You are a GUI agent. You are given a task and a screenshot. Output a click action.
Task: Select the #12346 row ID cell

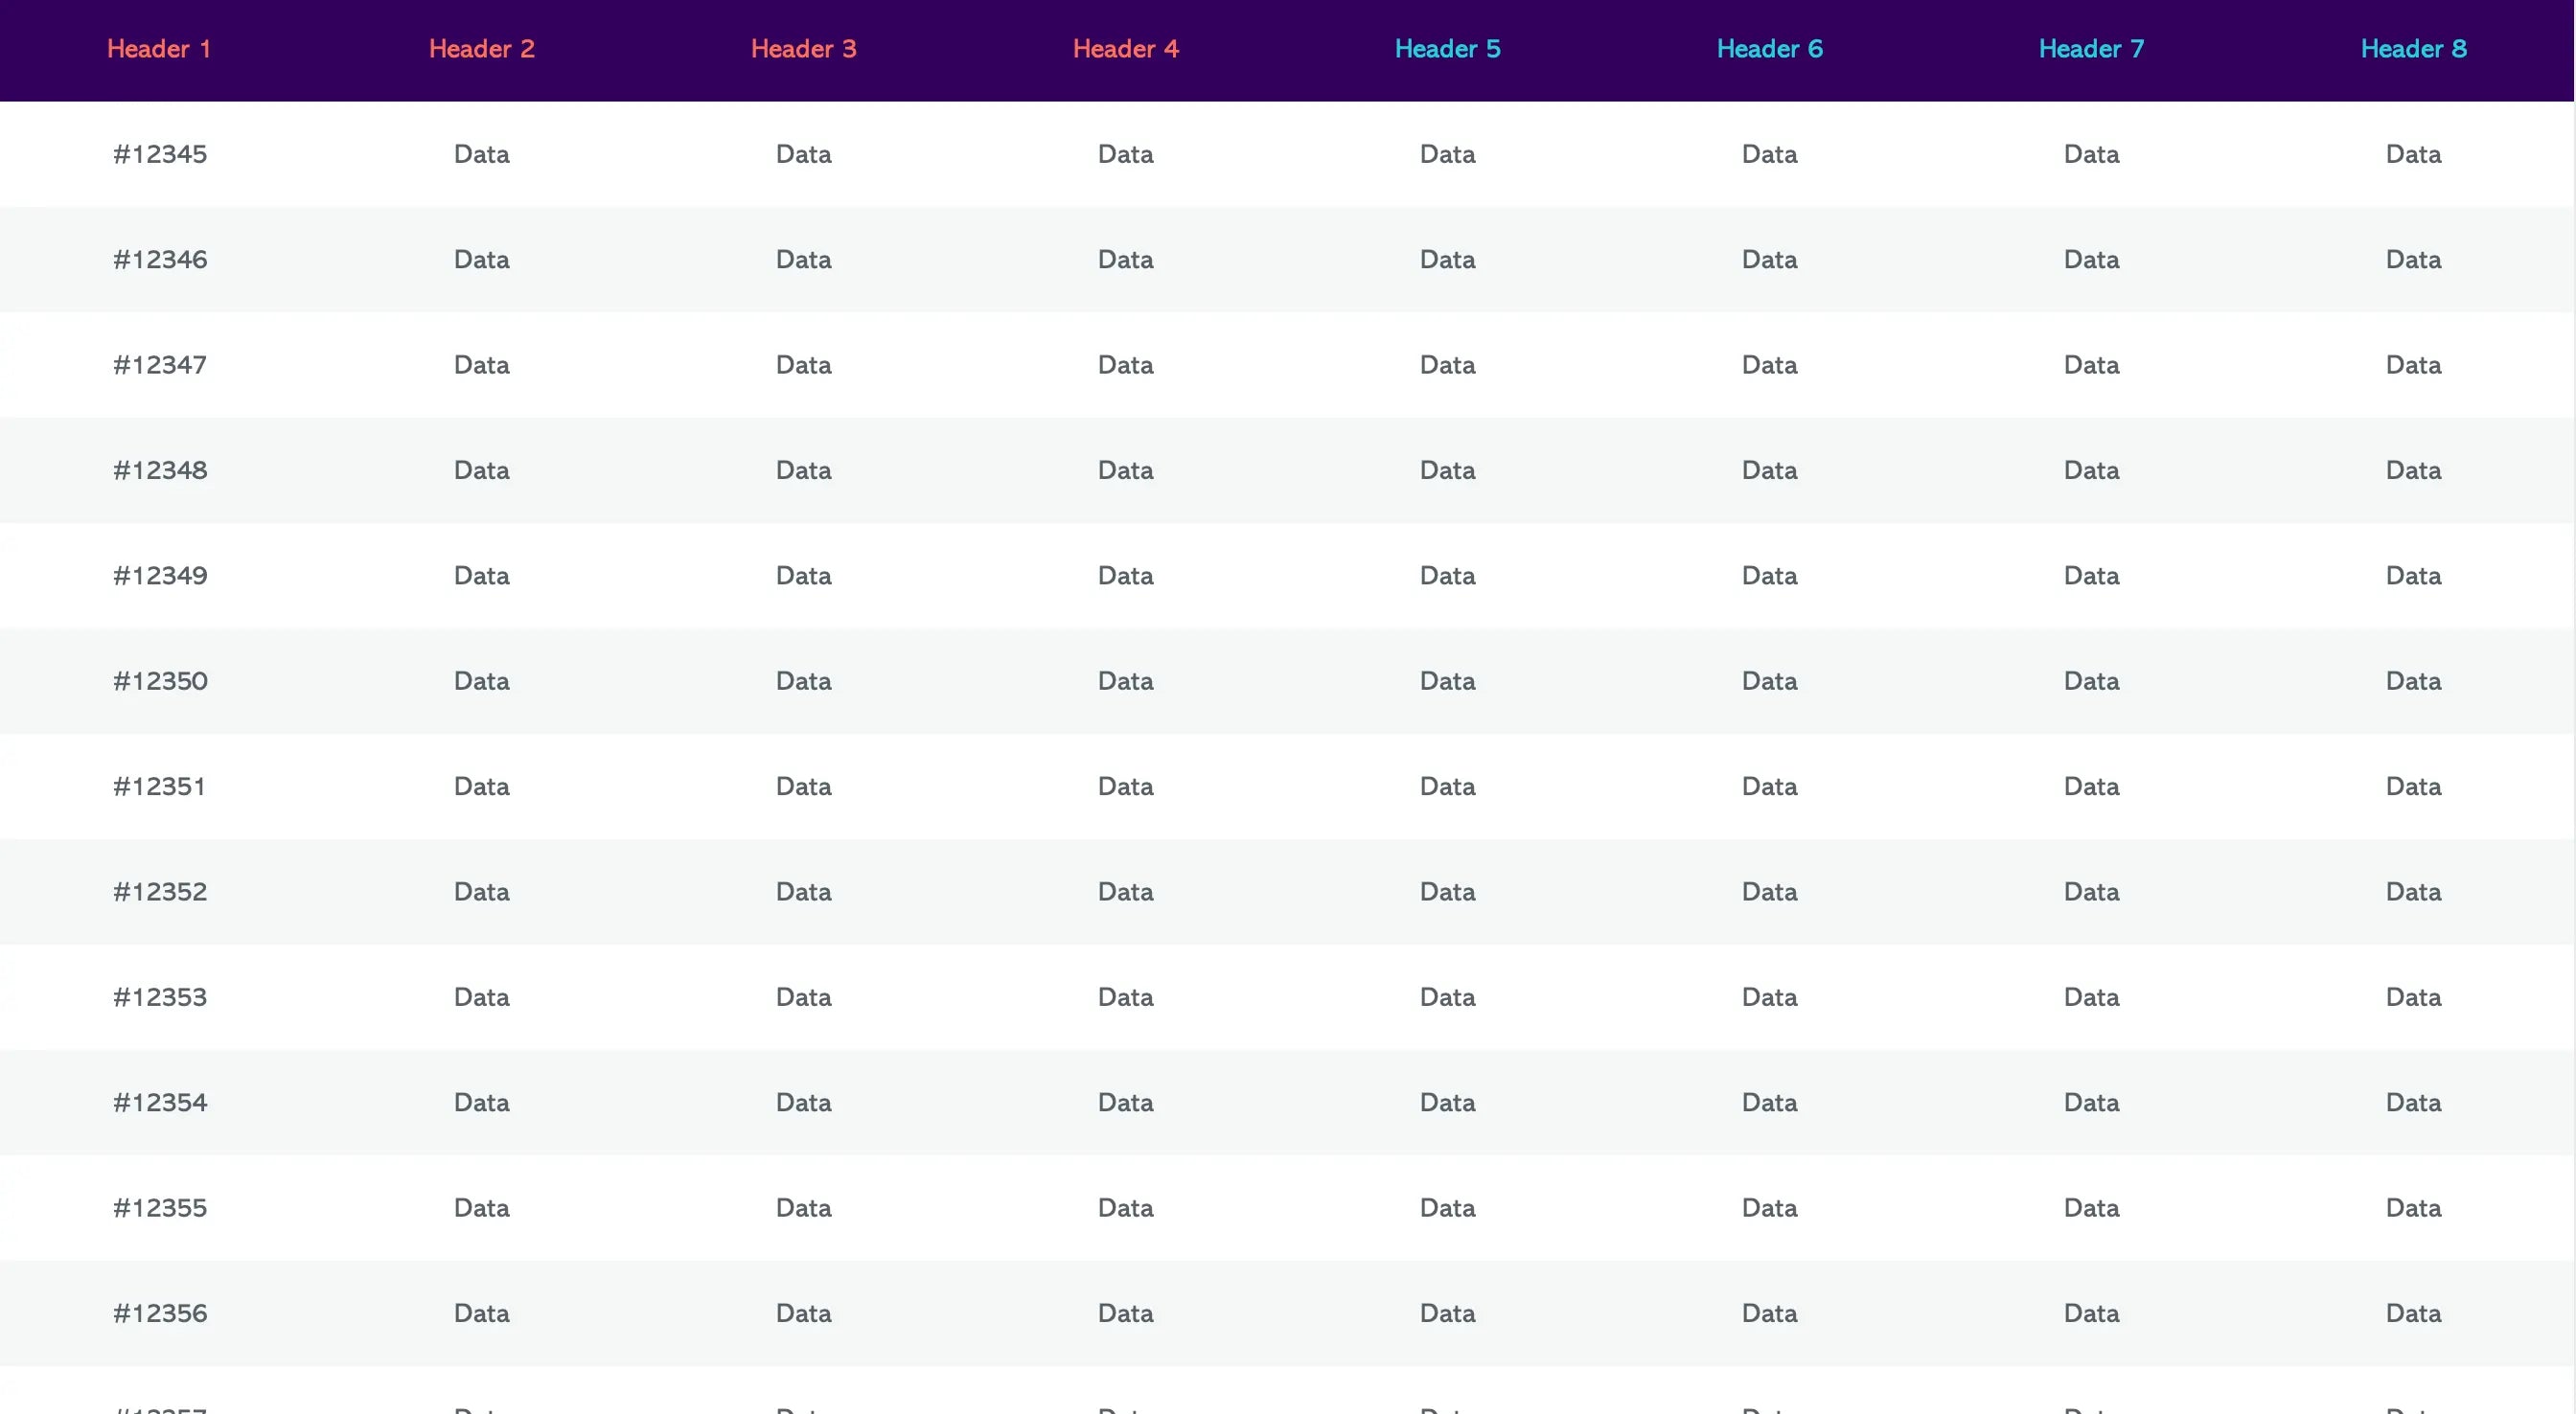(x=160, y=260)
